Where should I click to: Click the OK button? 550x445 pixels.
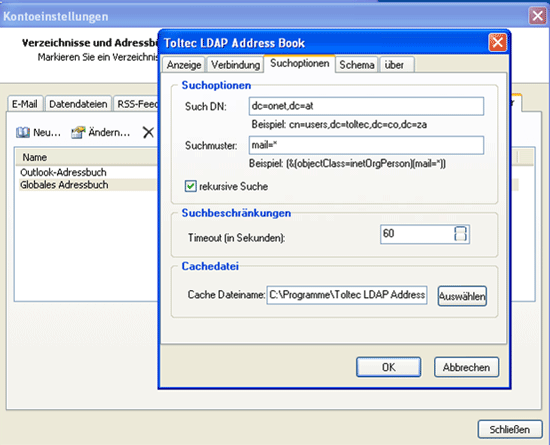coord(389,367)
